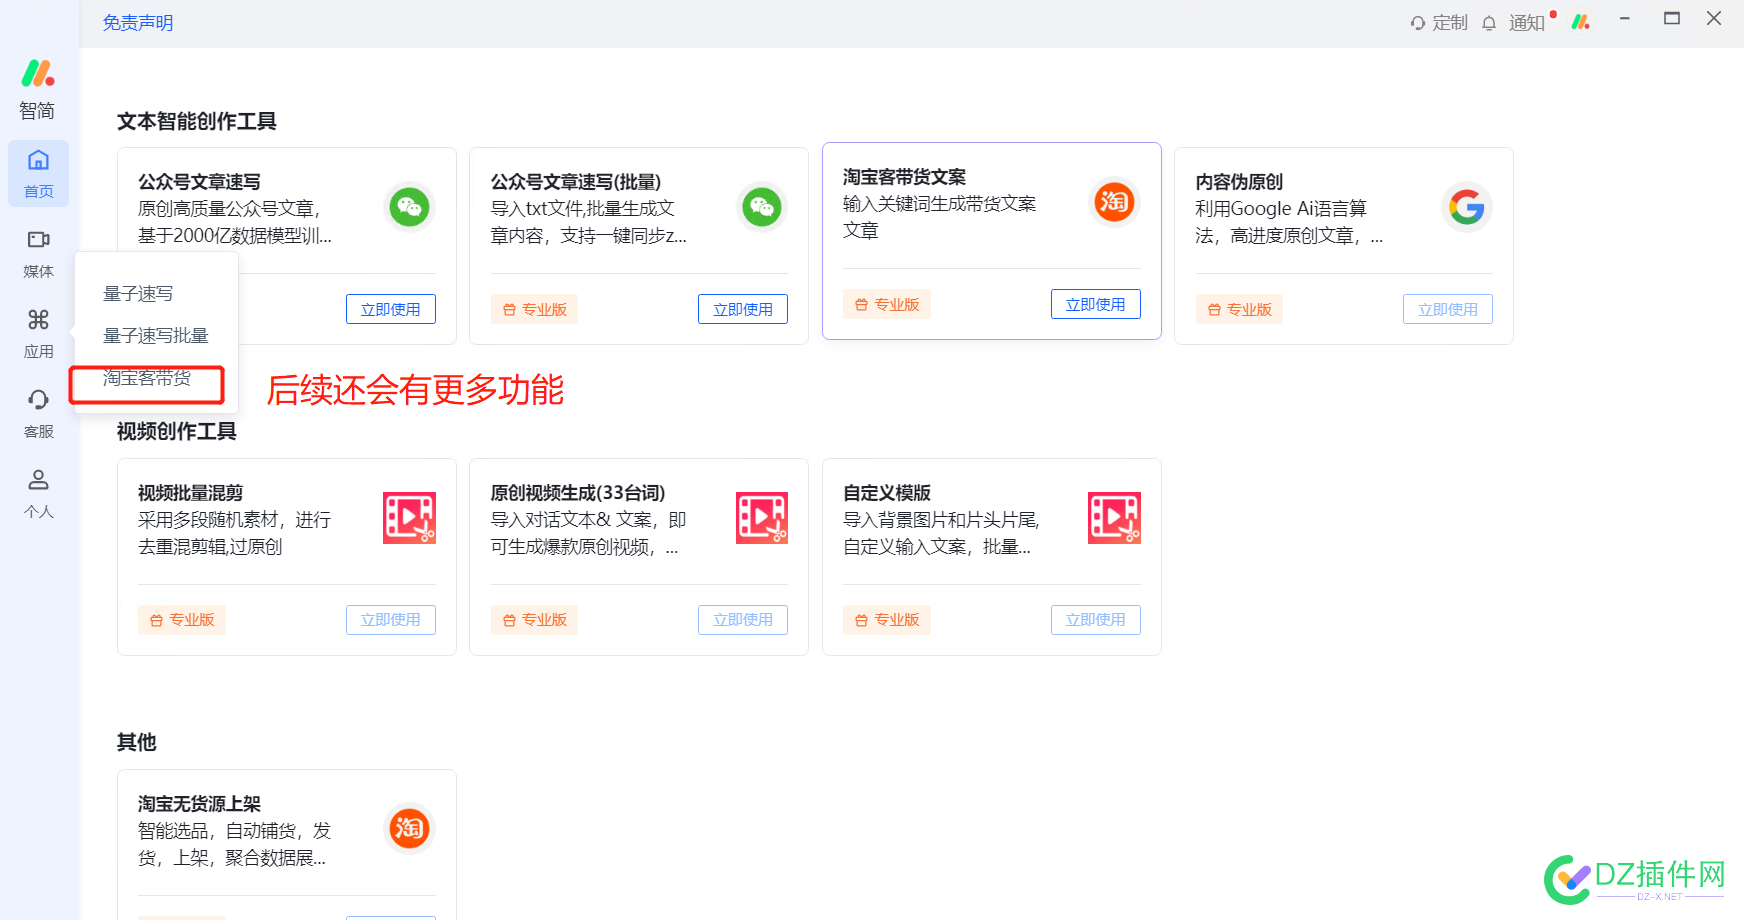Select 量子速写批量 from the popup menu
Screen dimensions: 1744x920
click(156, 335)
